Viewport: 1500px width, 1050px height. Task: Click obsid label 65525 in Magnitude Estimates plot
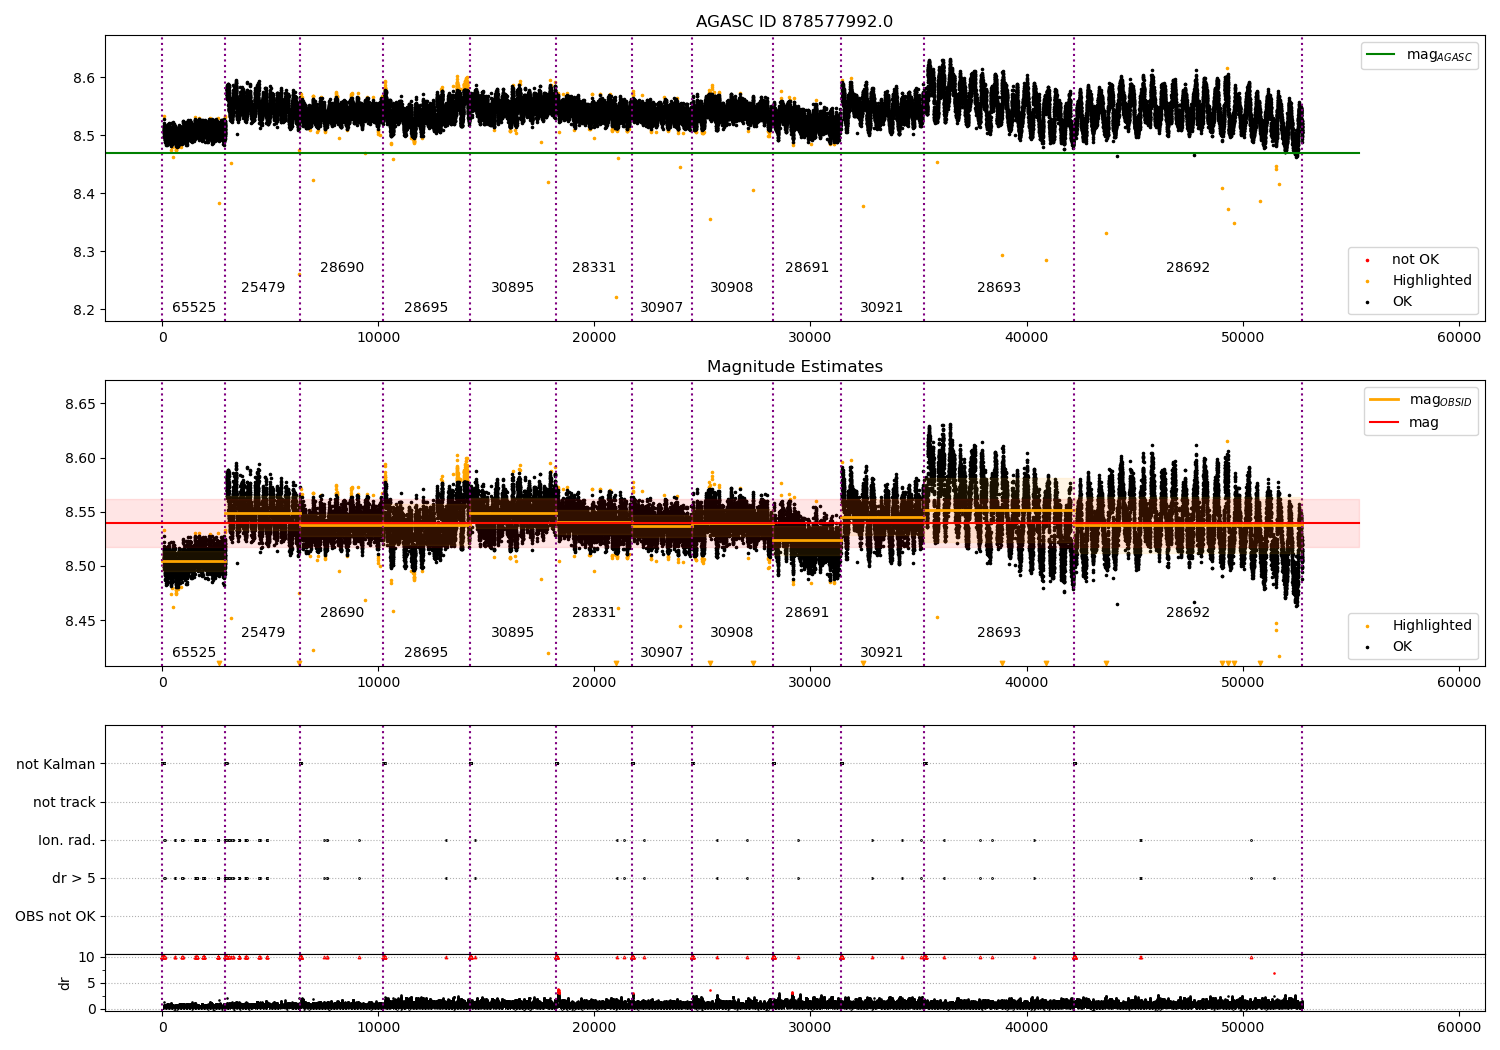194,653
